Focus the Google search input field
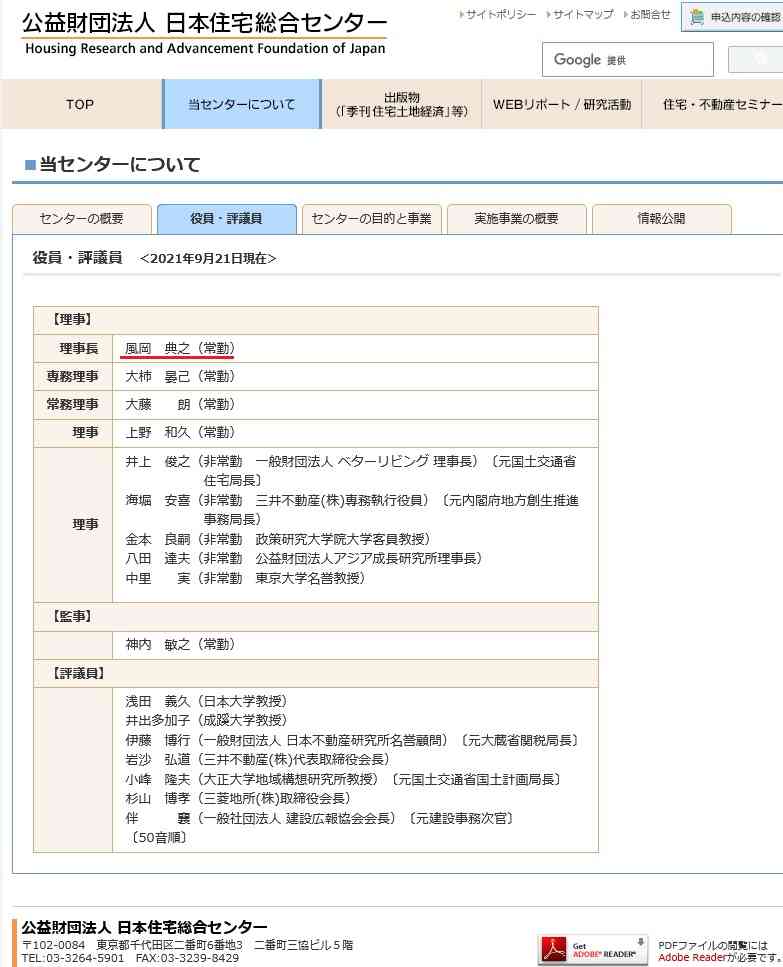The height and width of the screenshot is (967, 783). 628,60
